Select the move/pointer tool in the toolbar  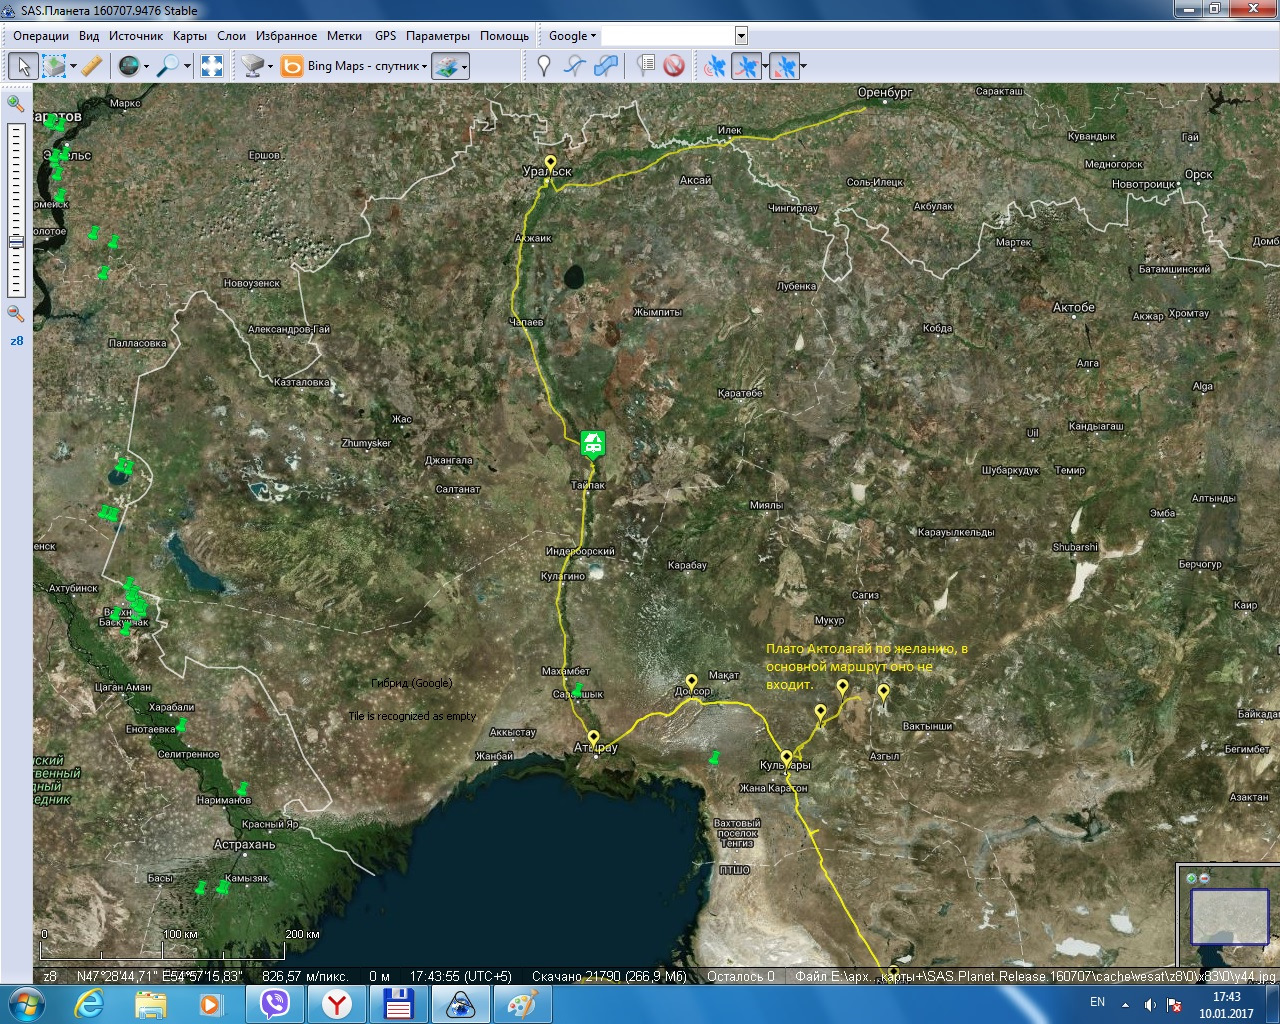pos(23,66)
